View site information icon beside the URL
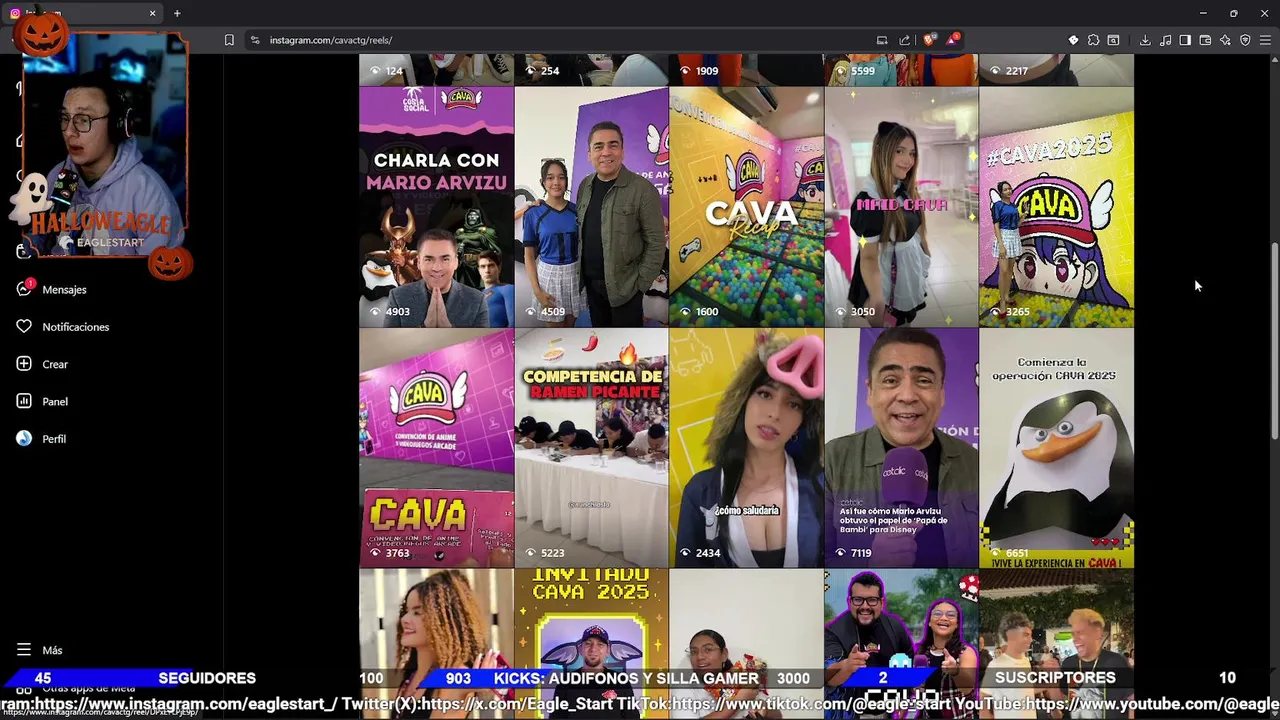Screen dimensions: 1280x720 pos(255,40)
